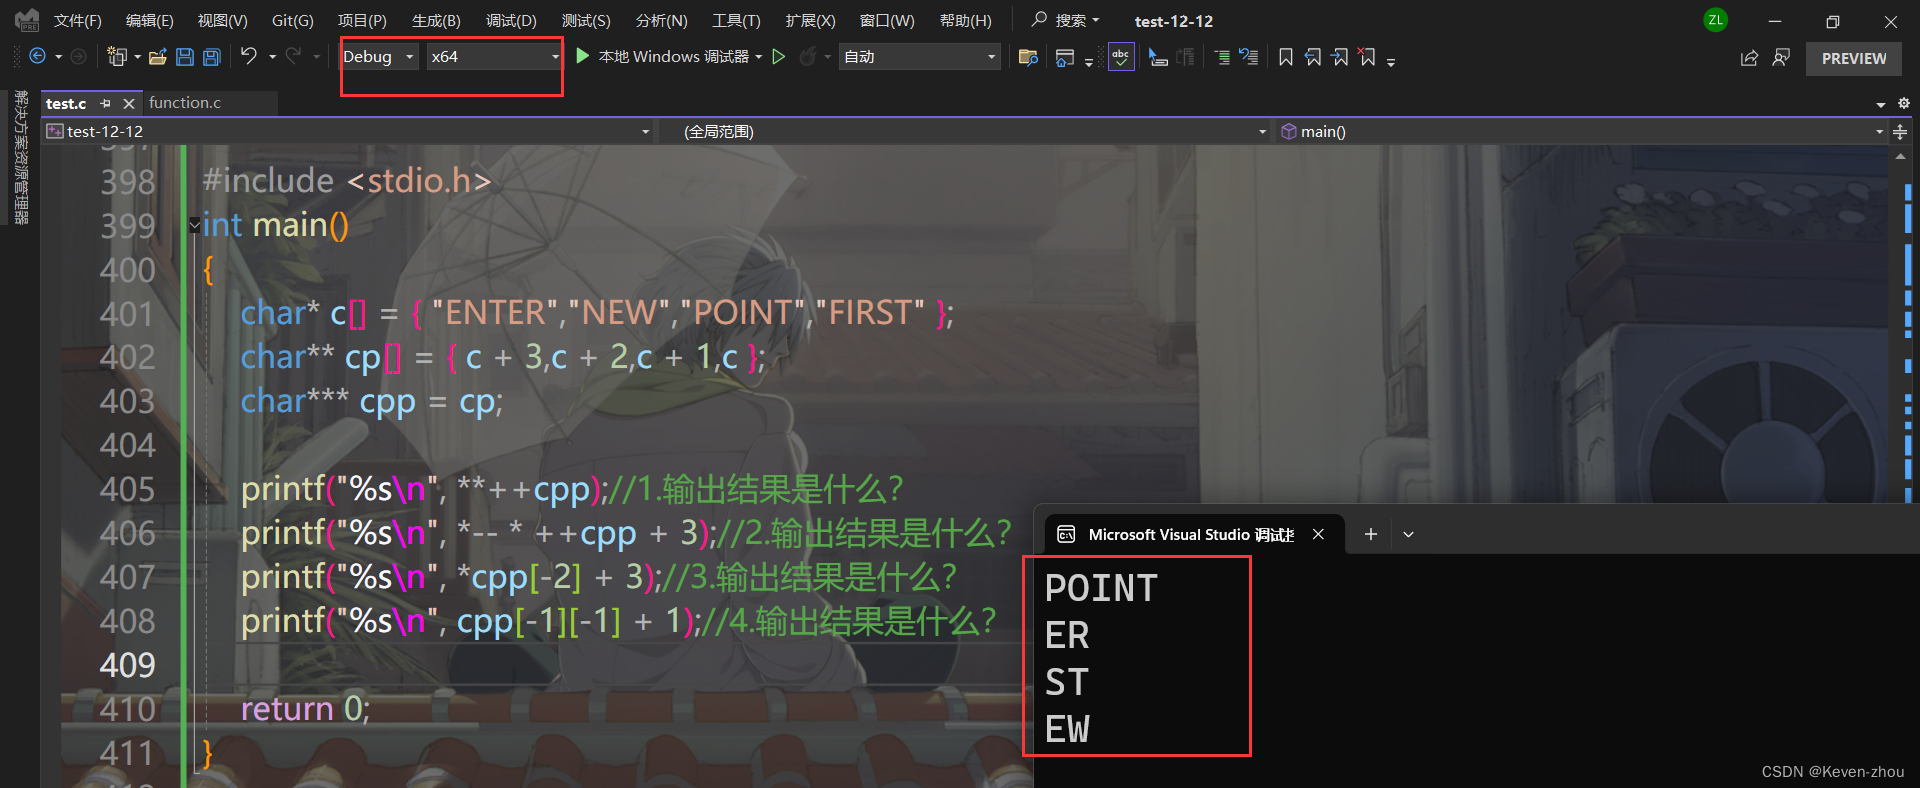The height and width of the screenshot is (788, 1920).
Task: Open the 调试(D) menu
Action: point(511,21)
